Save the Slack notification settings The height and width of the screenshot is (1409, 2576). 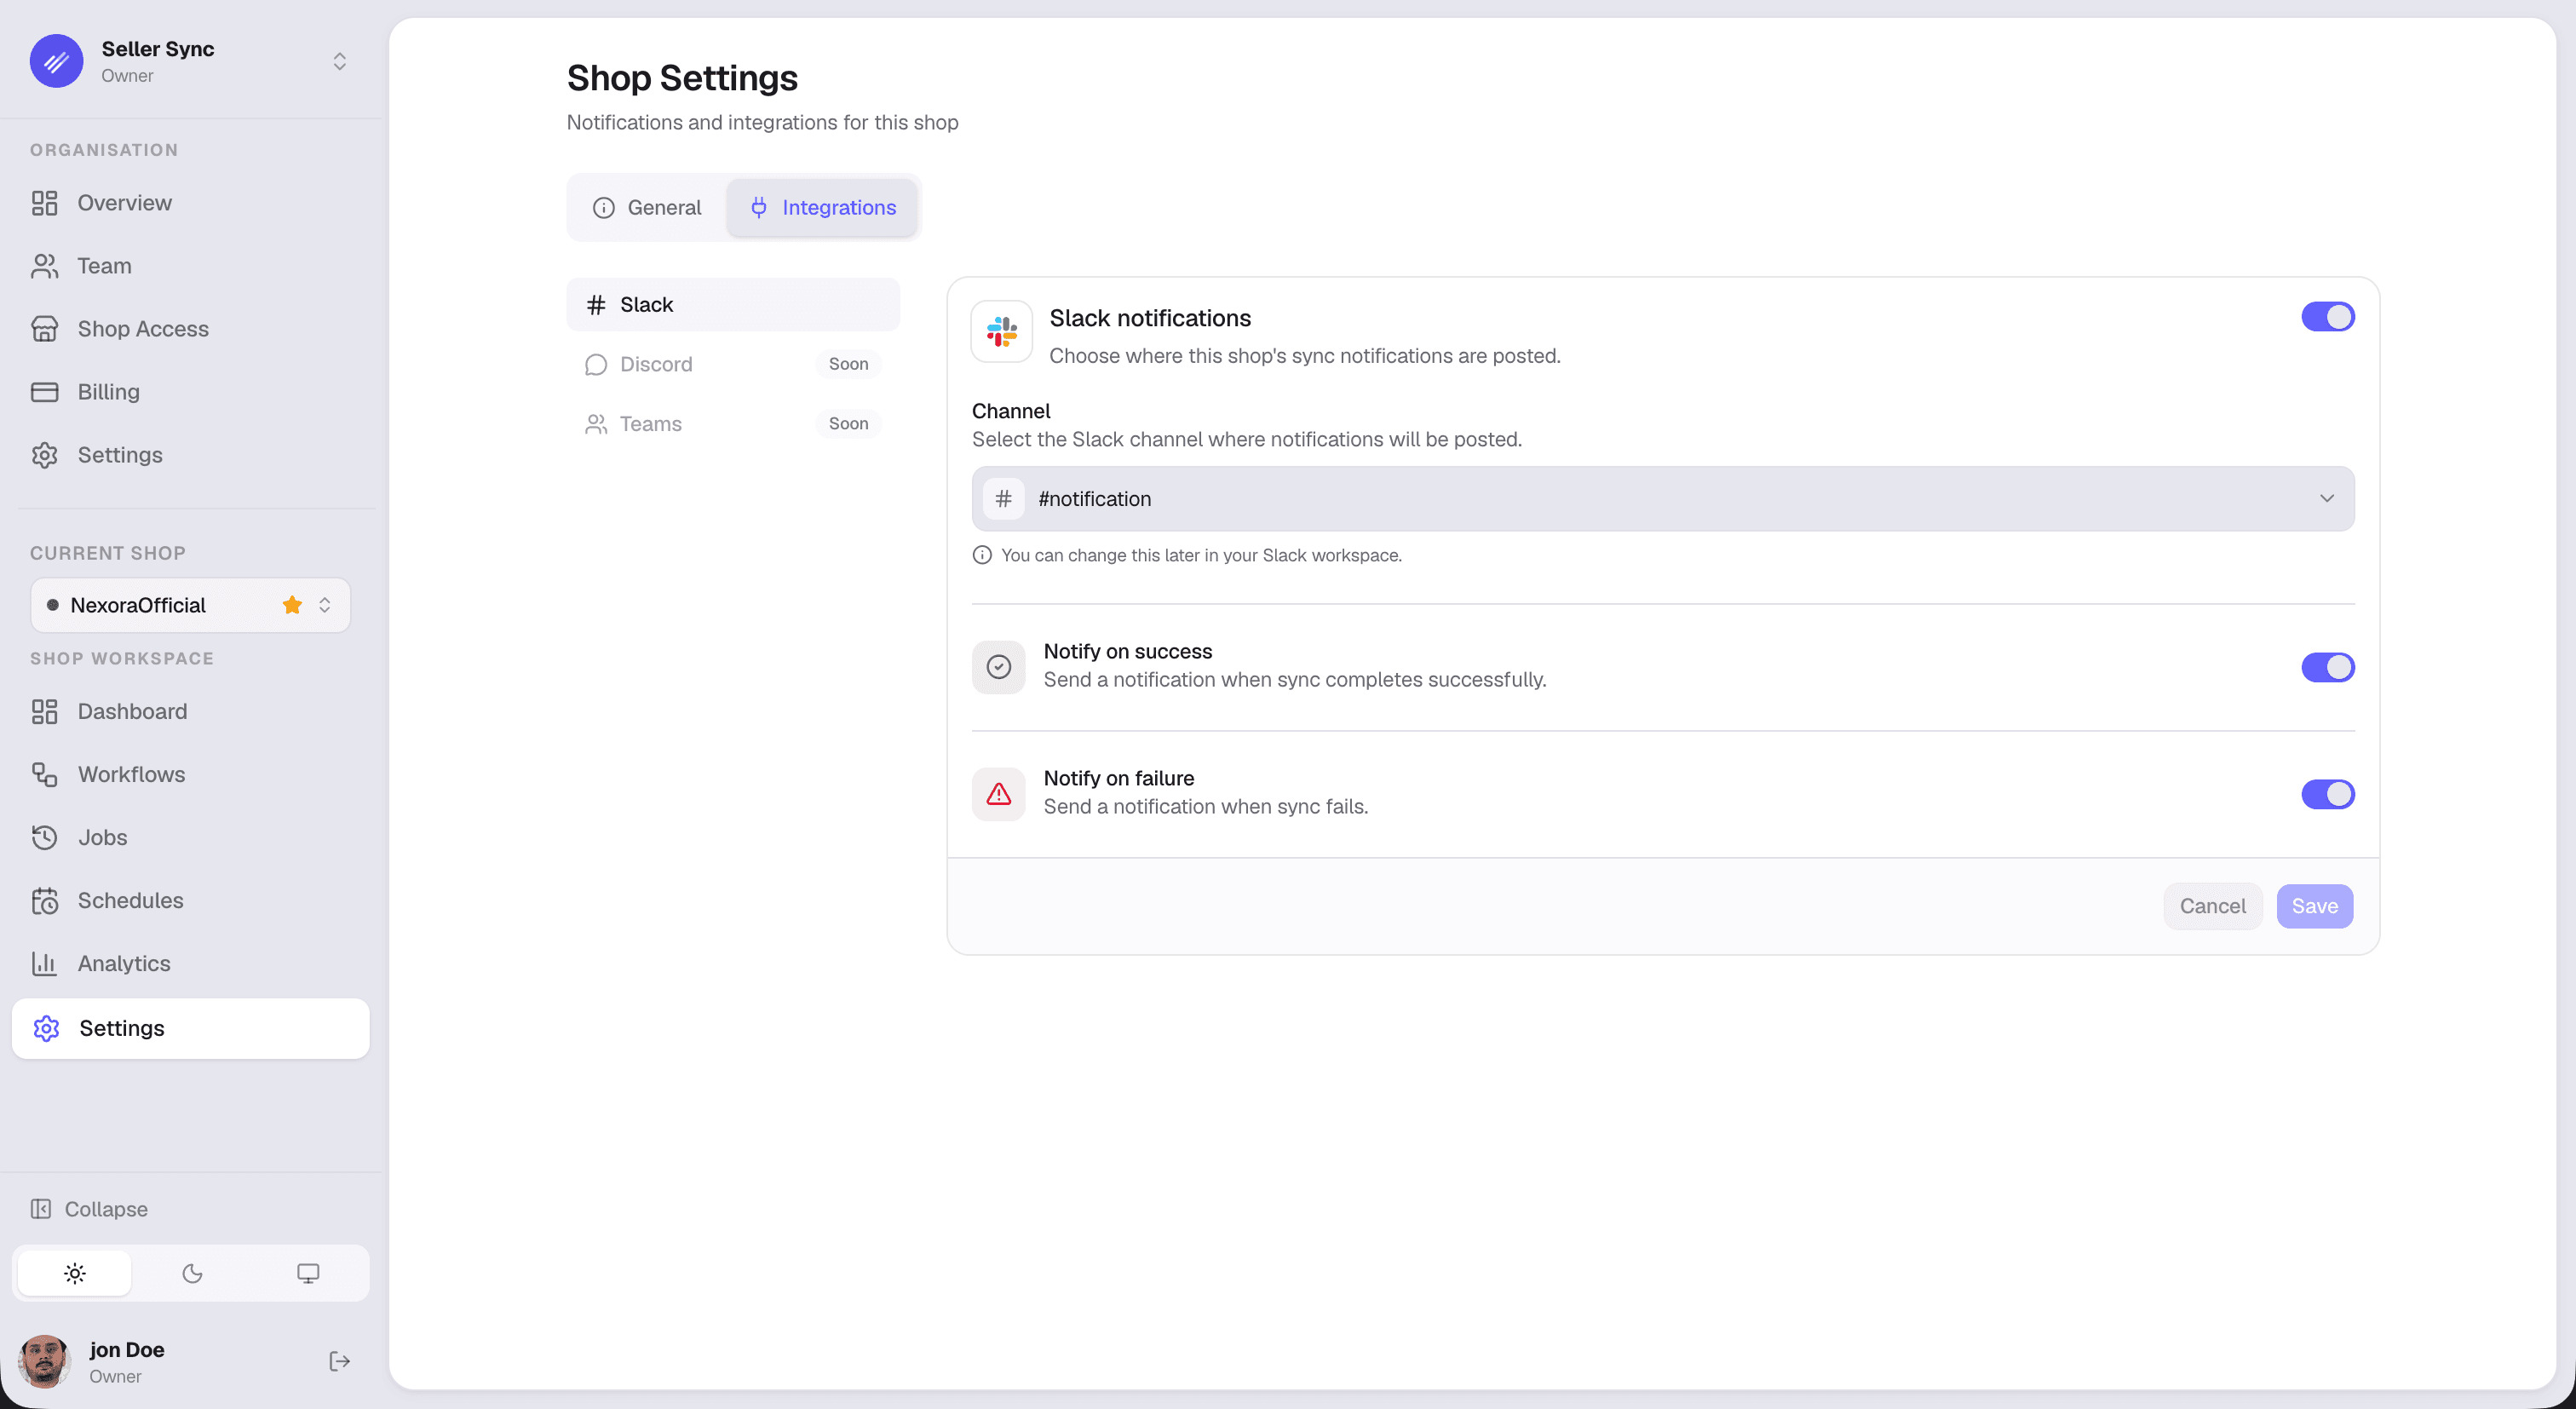click(x=2314, y=907)
